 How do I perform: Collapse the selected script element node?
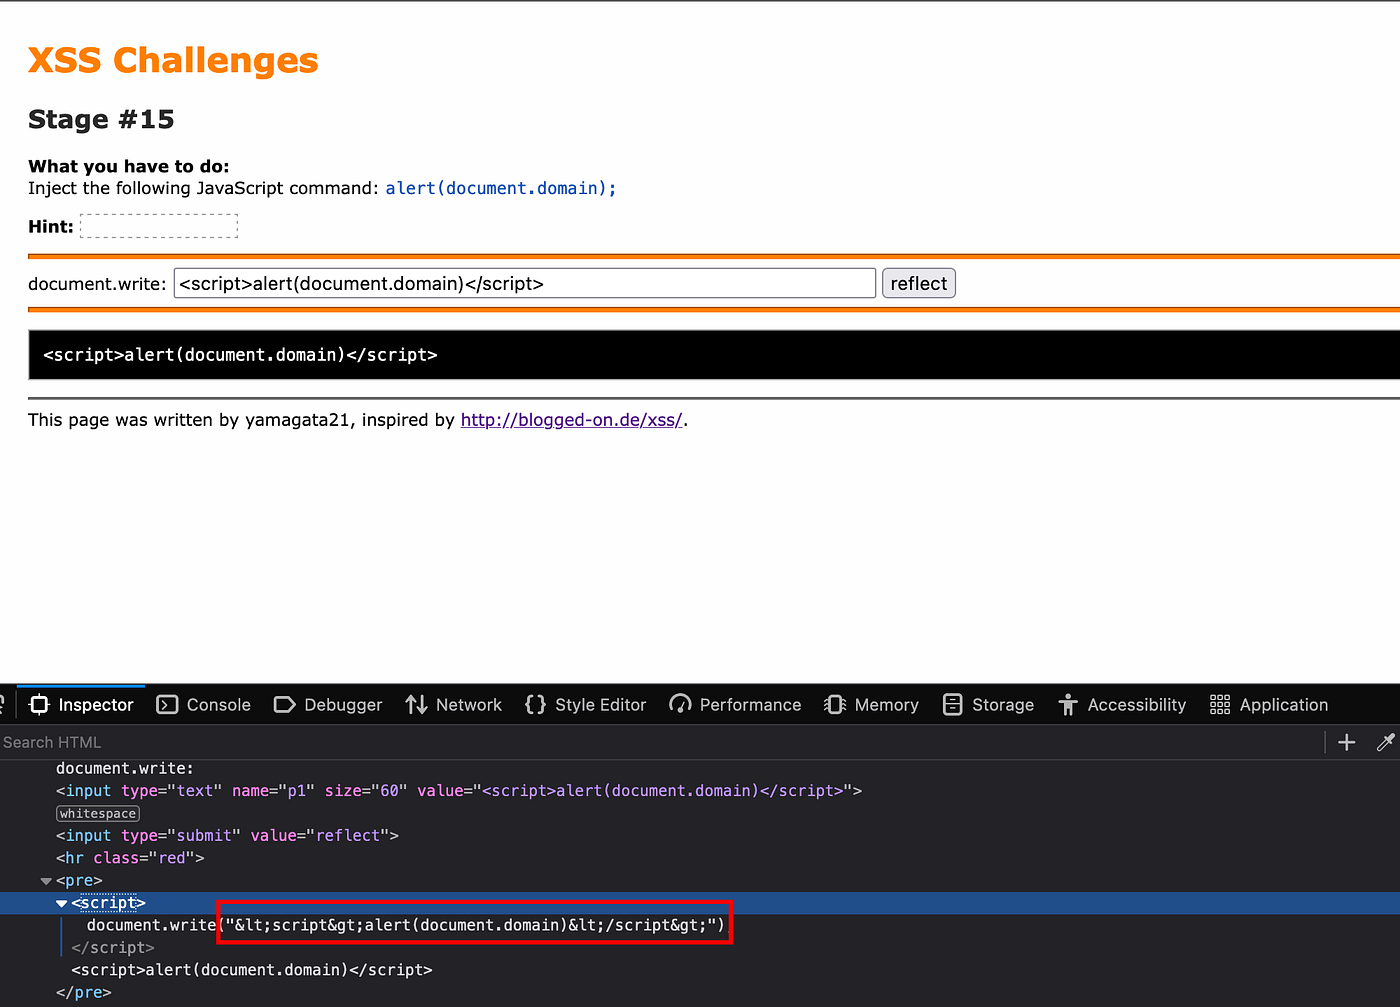[x=62, y=903]
